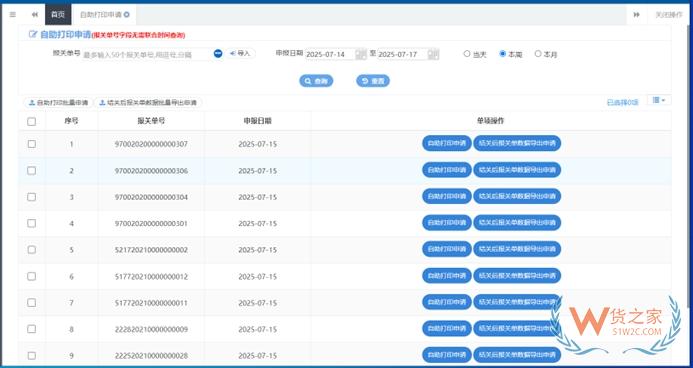Image resolution: width=693 pixels, height=368 pixels.
Task: Click 自助打印申请 button in row 6
Action: [x=447, y=276]
